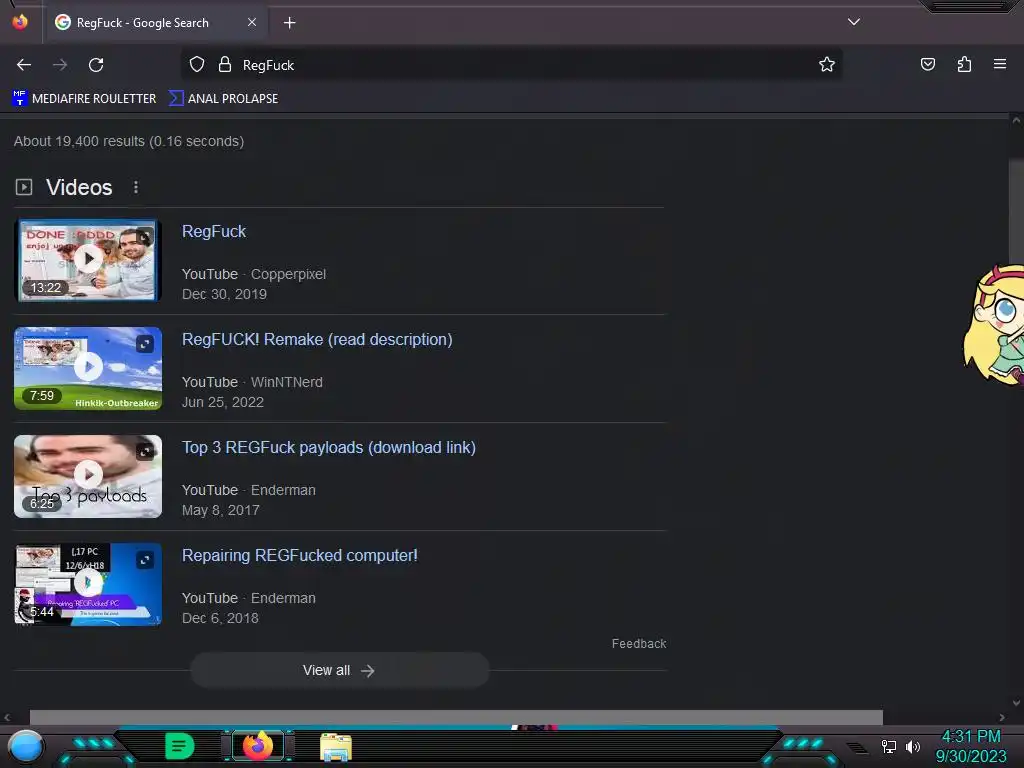Select the RegFuck - Google Search tab

click(155, 23)
